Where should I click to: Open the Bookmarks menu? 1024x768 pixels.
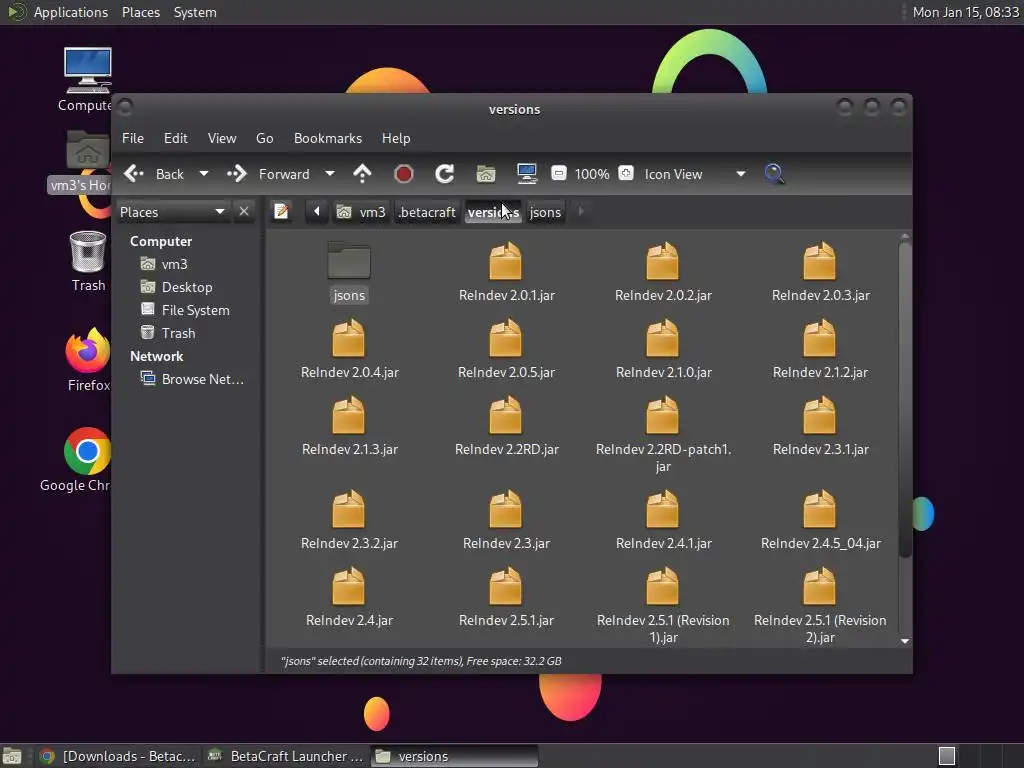327,138
